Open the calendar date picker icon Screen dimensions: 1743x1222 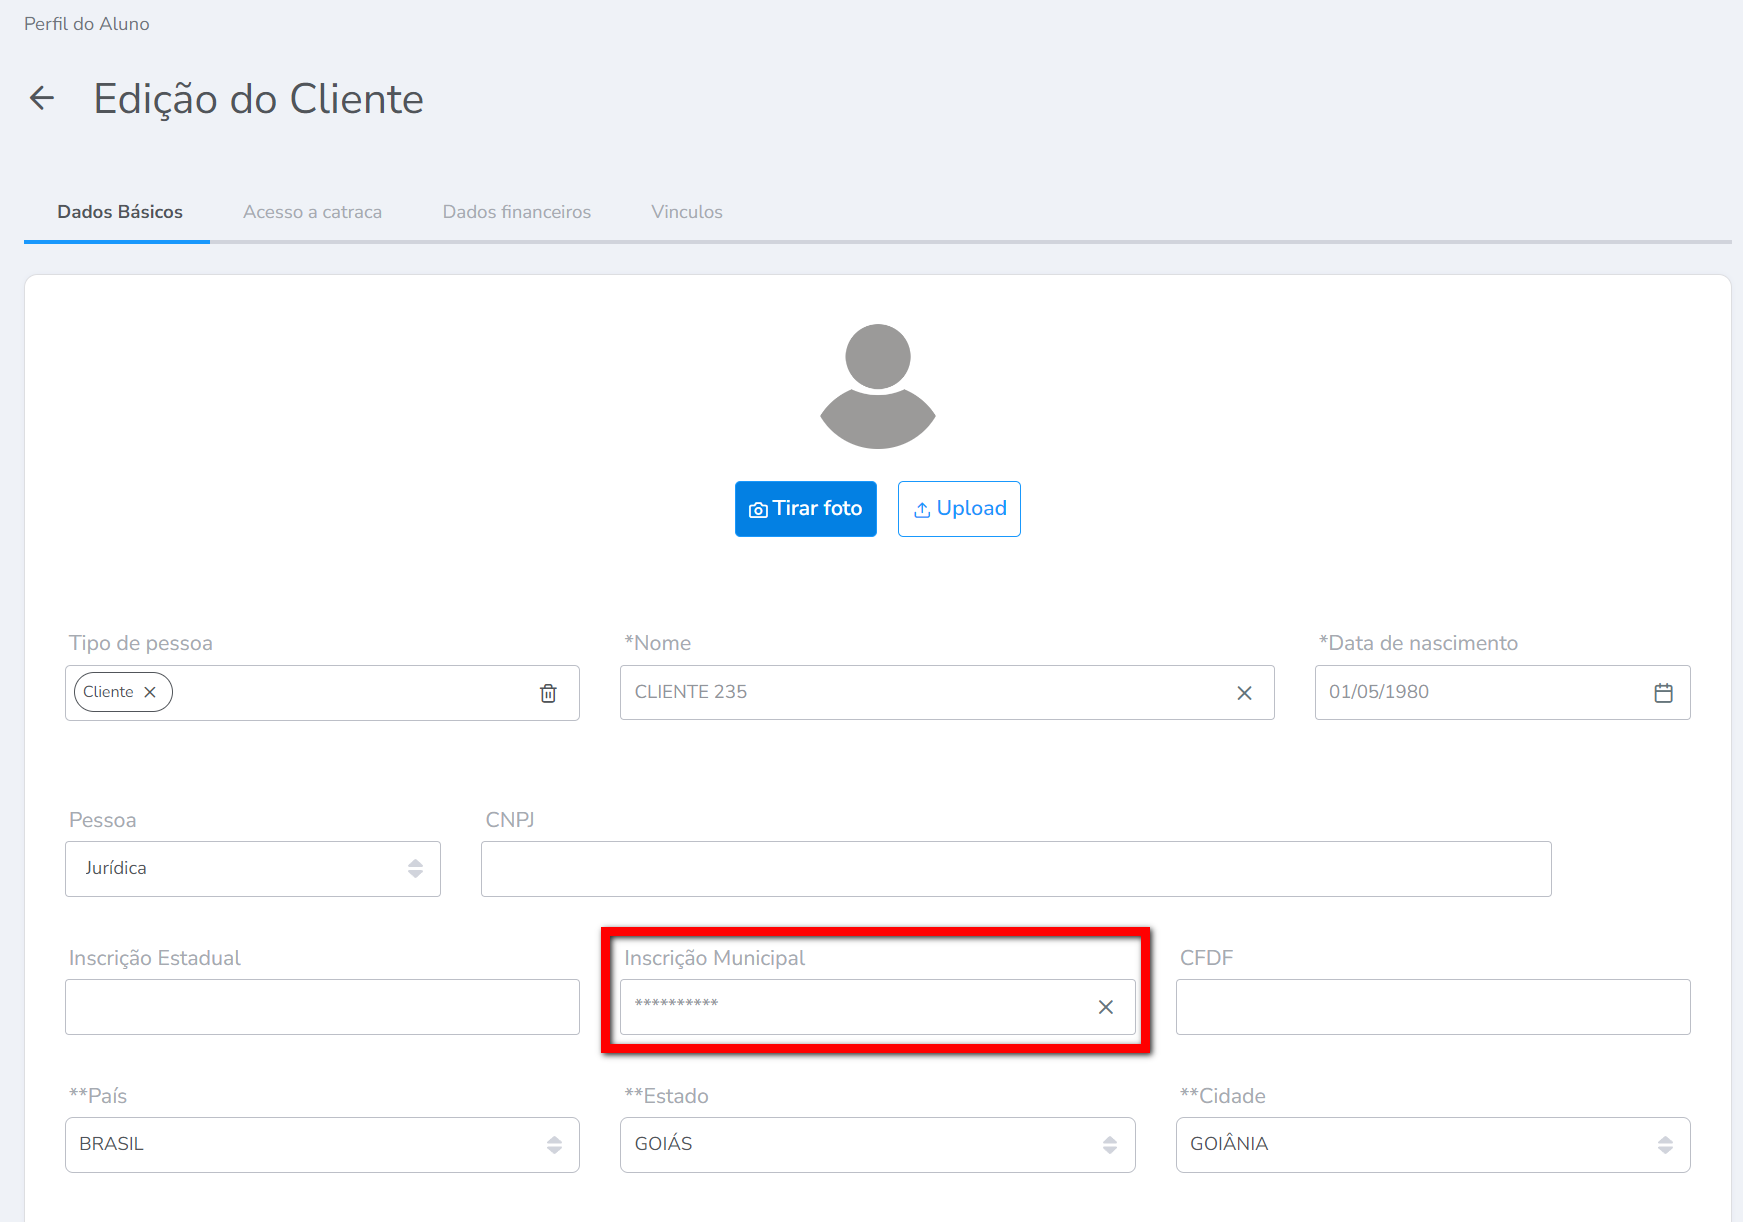click(x=1663, y=693)
